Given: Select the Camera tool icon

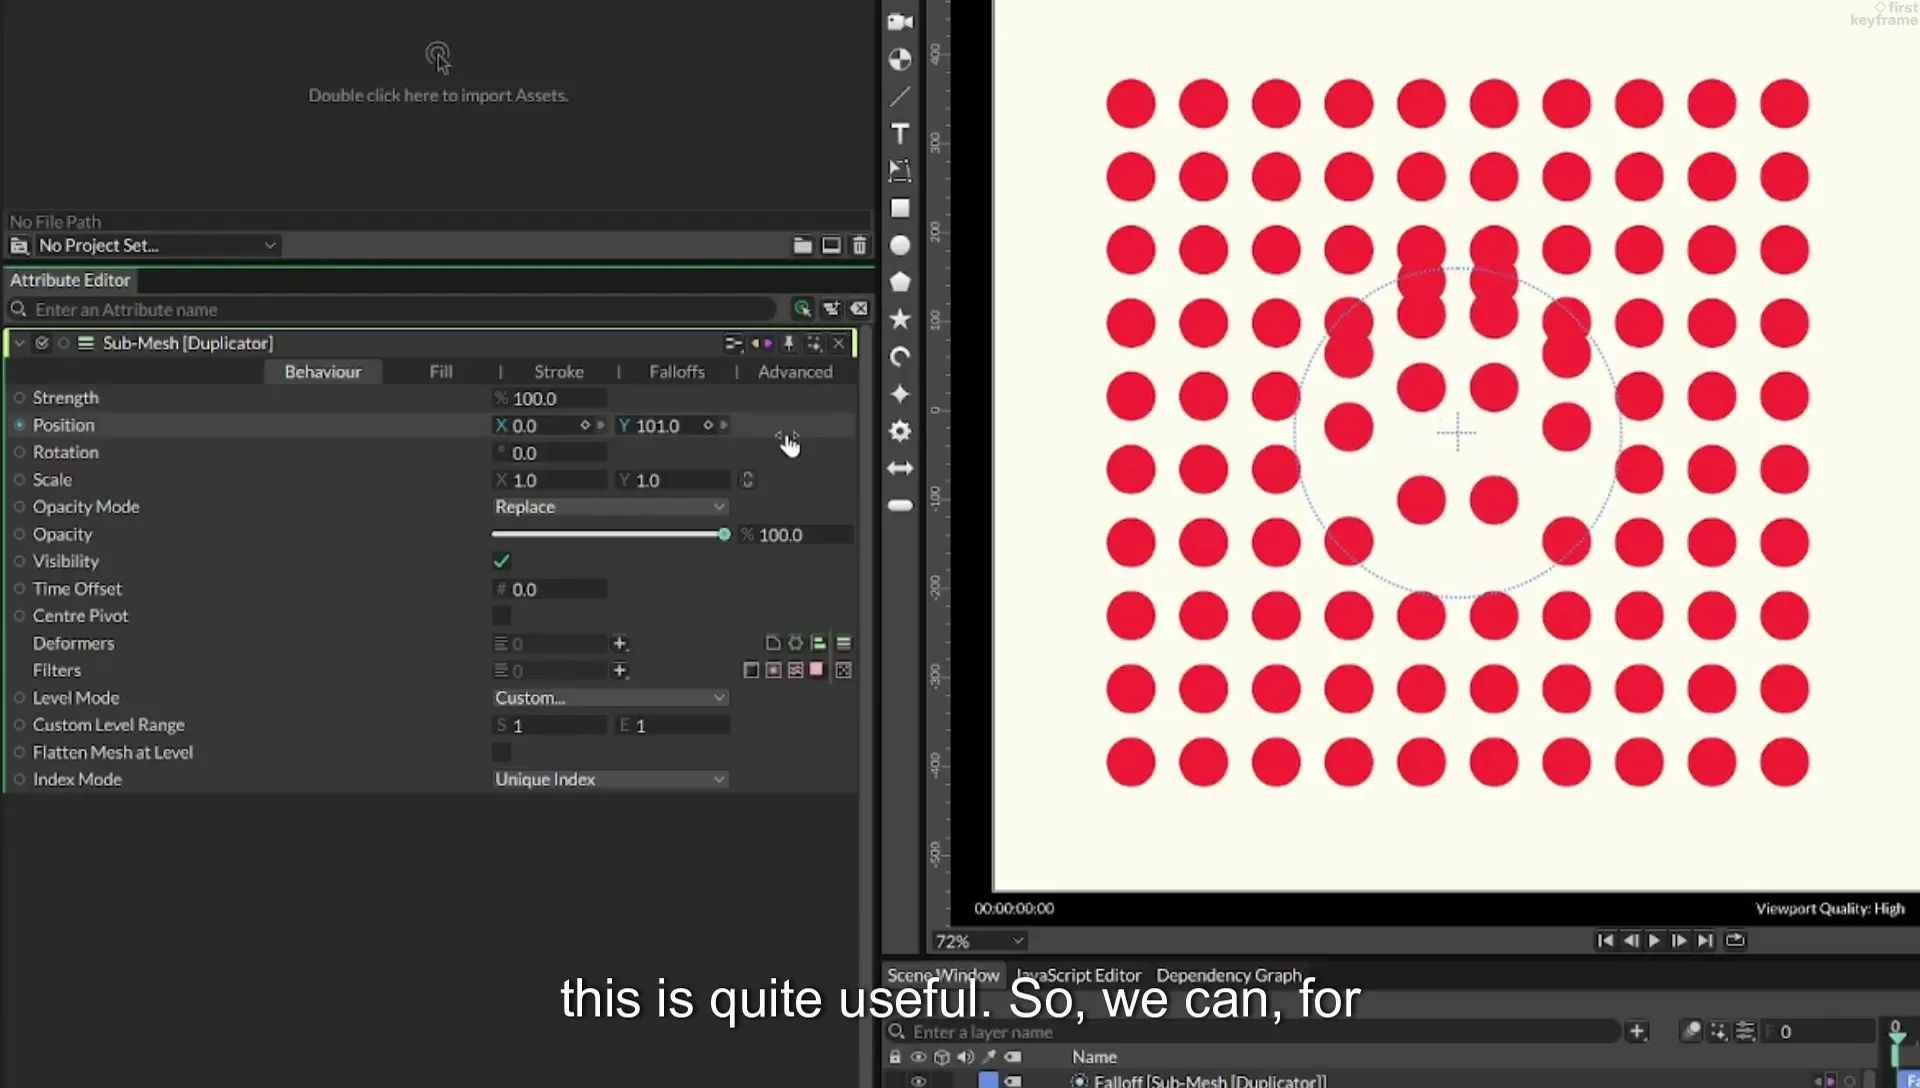Looking at the screenshot, I should tap(900, 22).
